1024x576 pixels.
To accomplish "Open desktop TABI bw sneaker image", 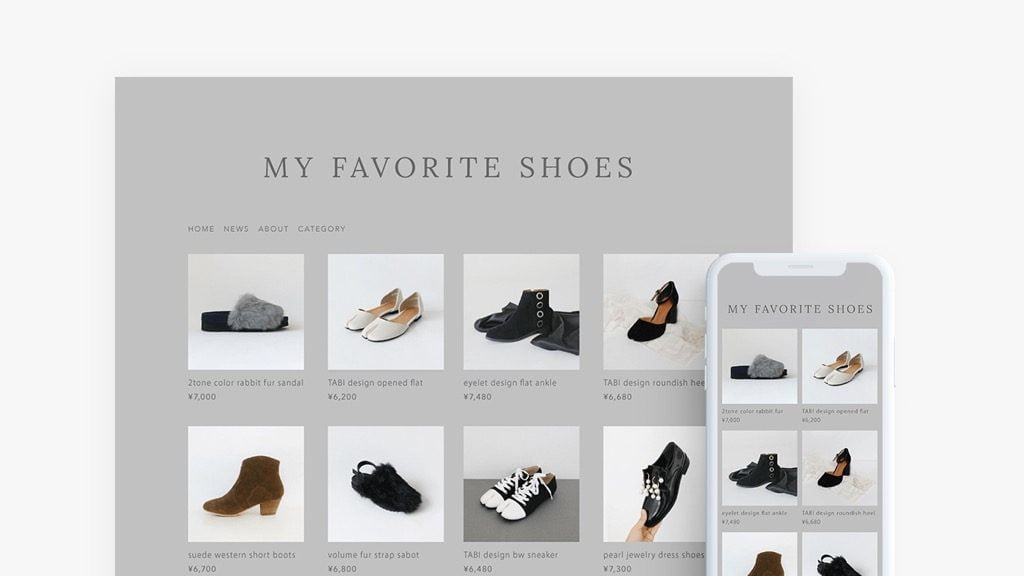I will (521, 484).
